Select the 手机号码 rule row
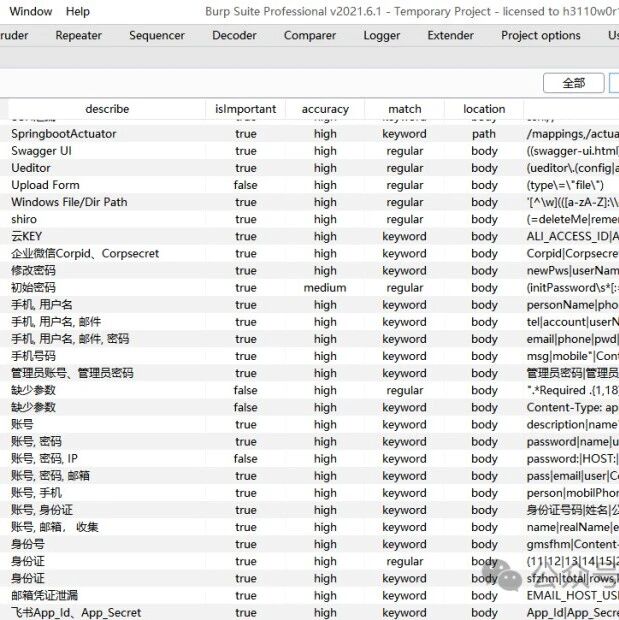619x620 pixels. pyautogui.click(x=309, y=356)
